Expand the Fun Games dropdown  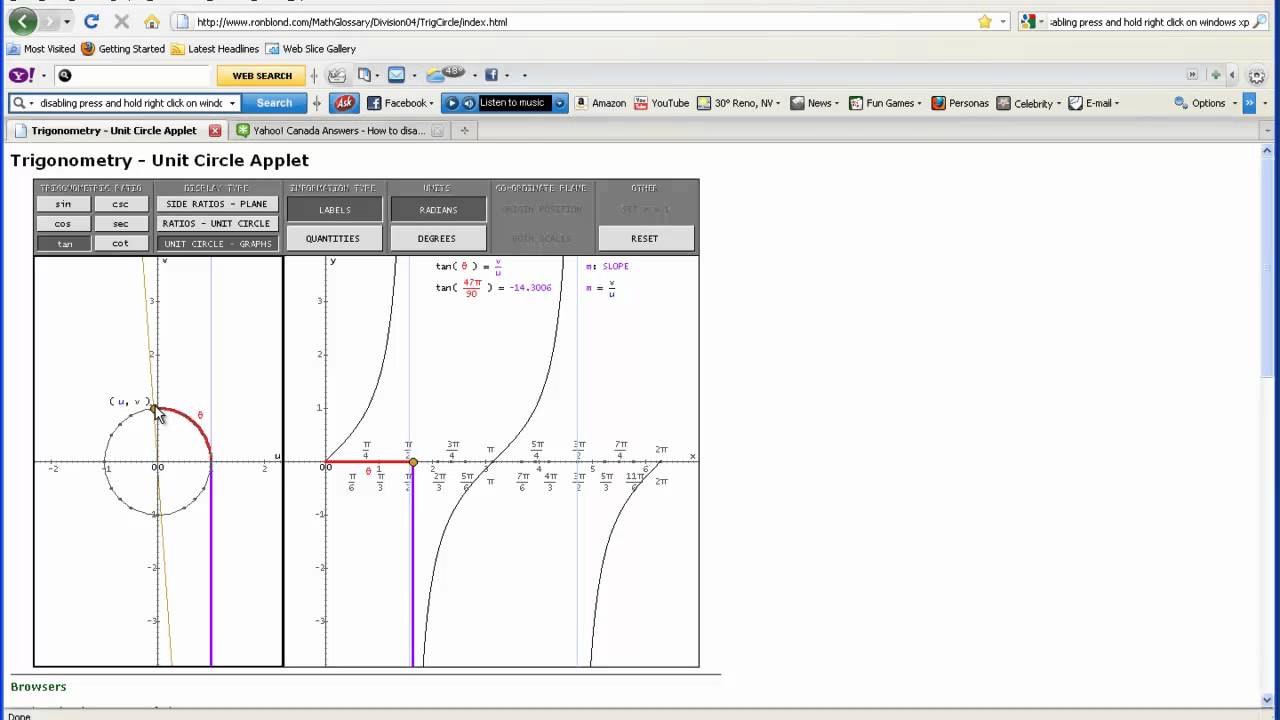(884, 103)
